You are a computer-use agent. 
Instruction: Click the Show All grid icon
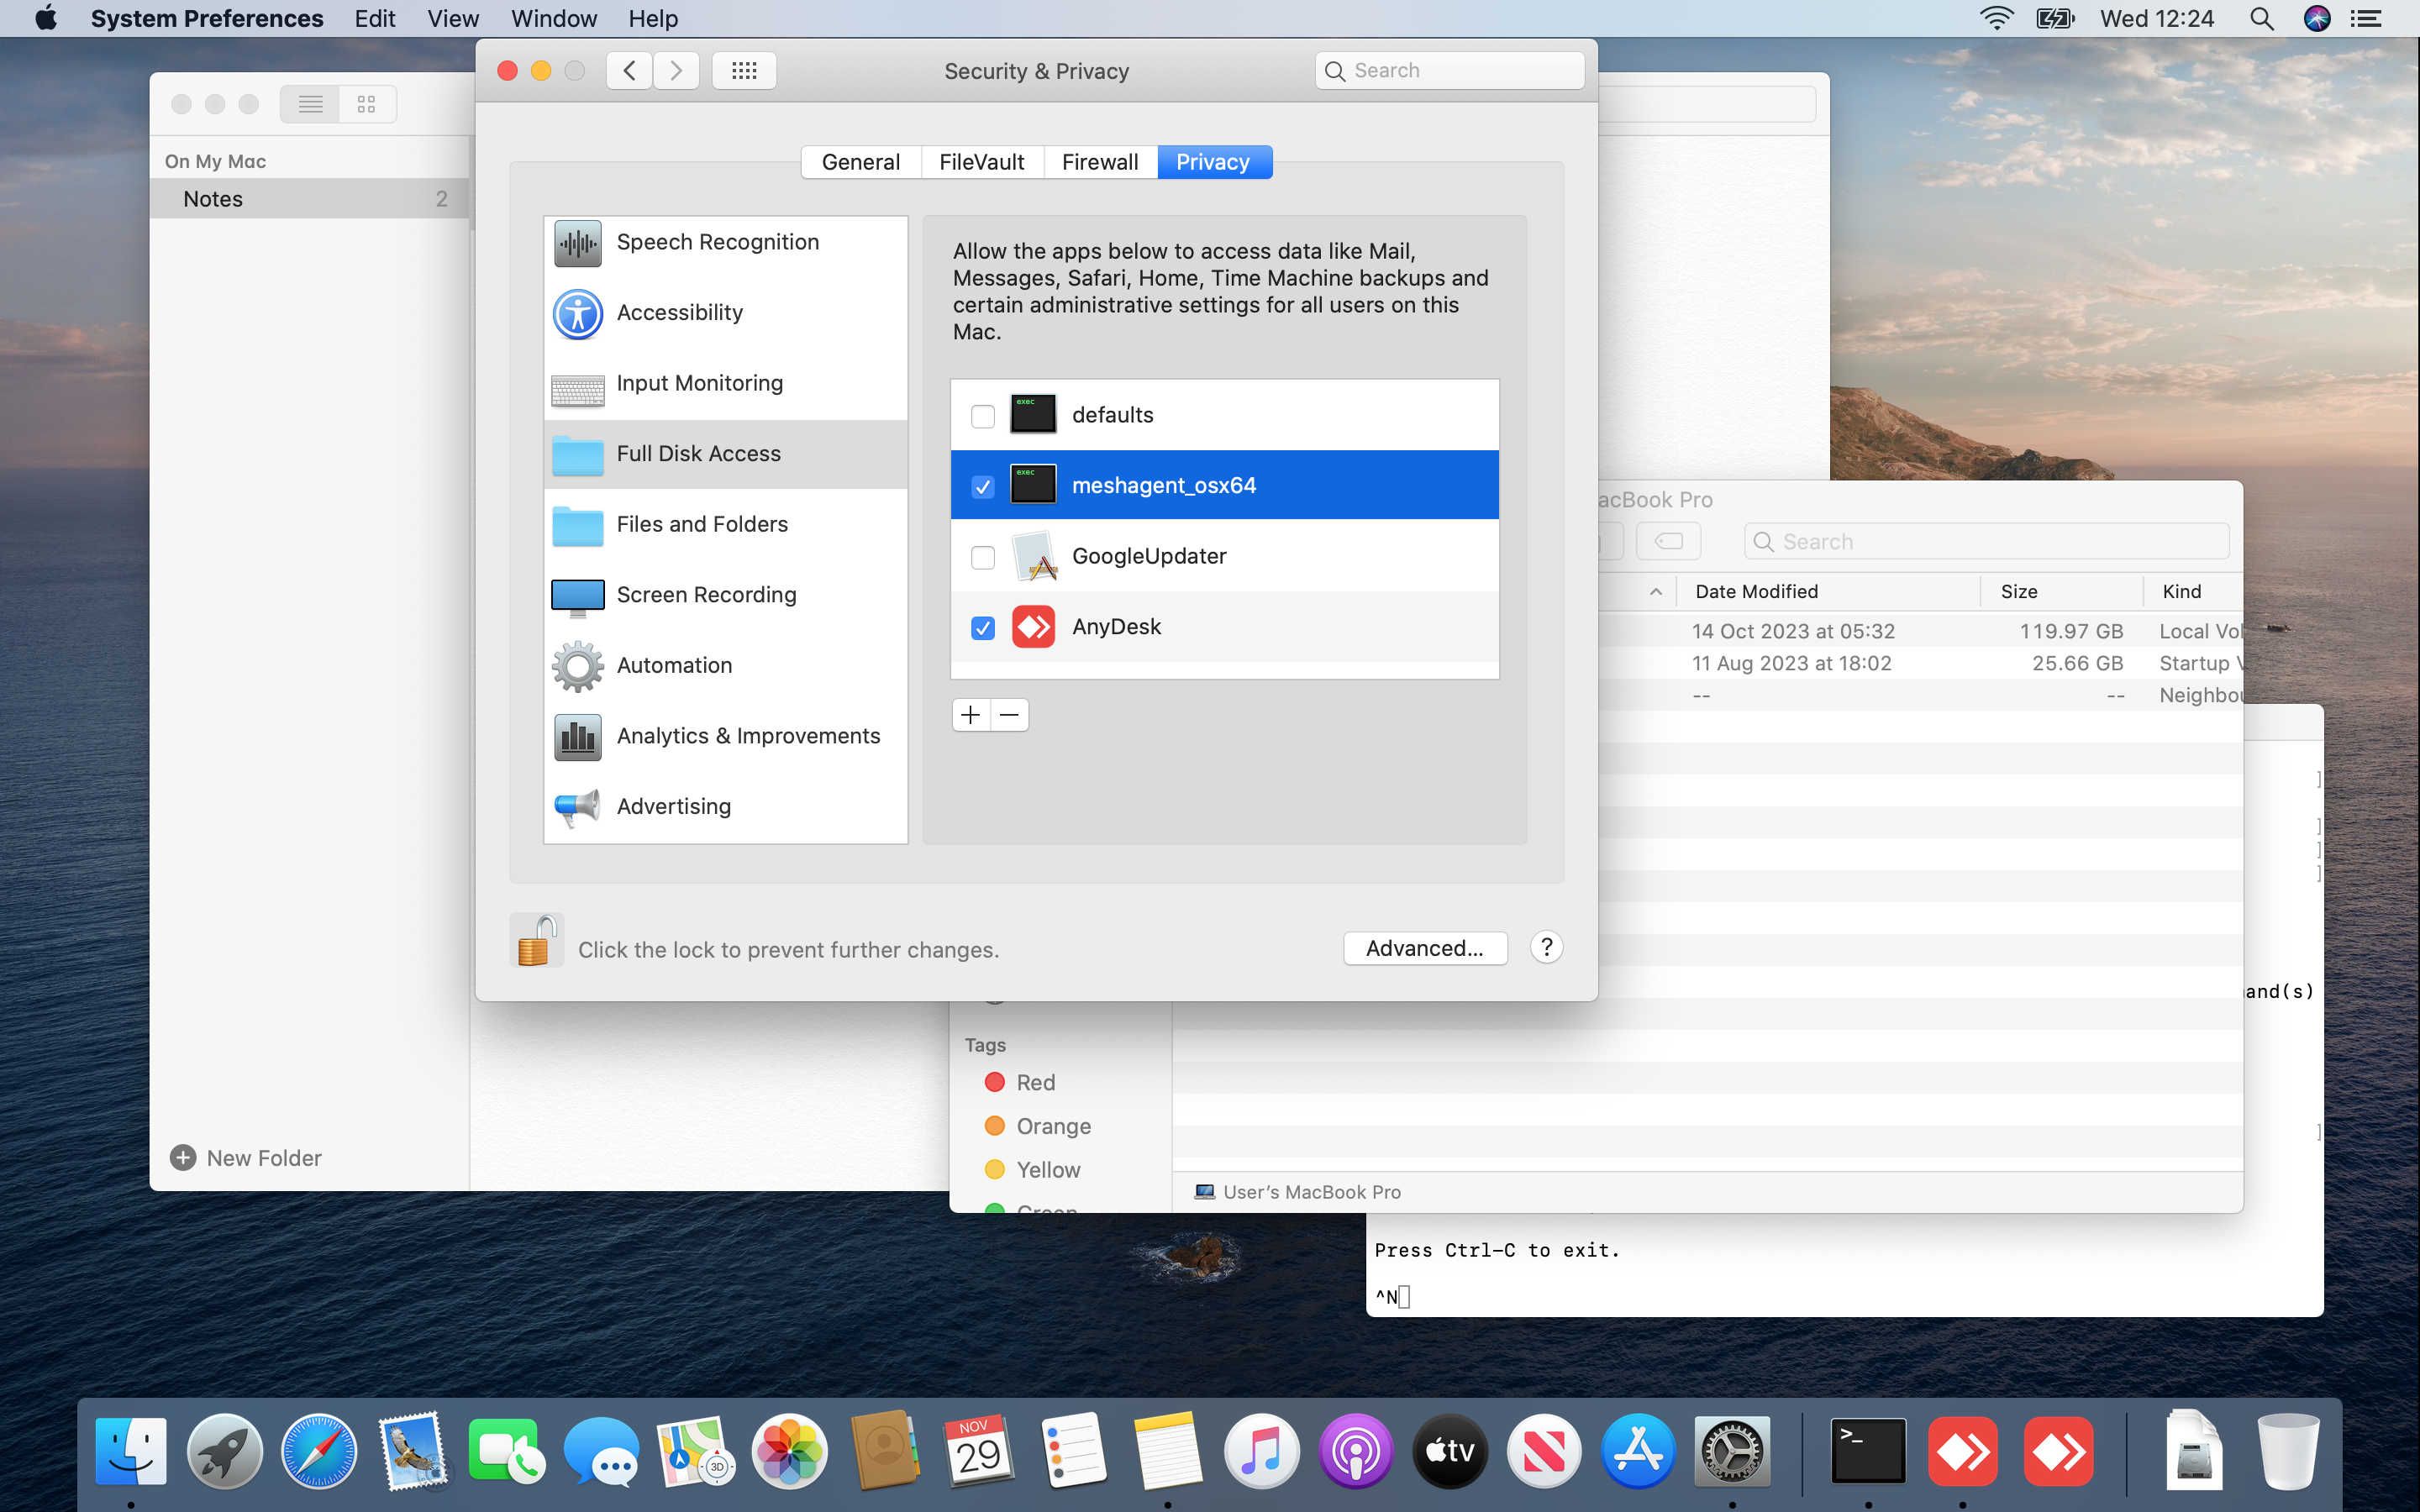[744, 70]
